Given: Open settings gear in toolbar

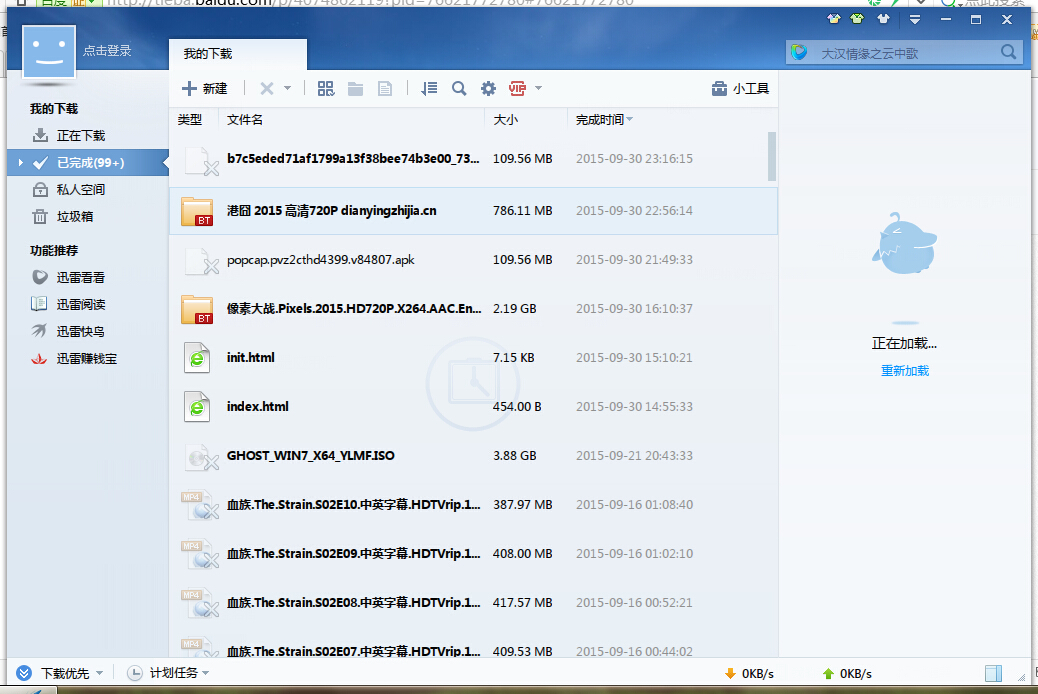Looking at the screenshot, I should click(x=488, y=88).
